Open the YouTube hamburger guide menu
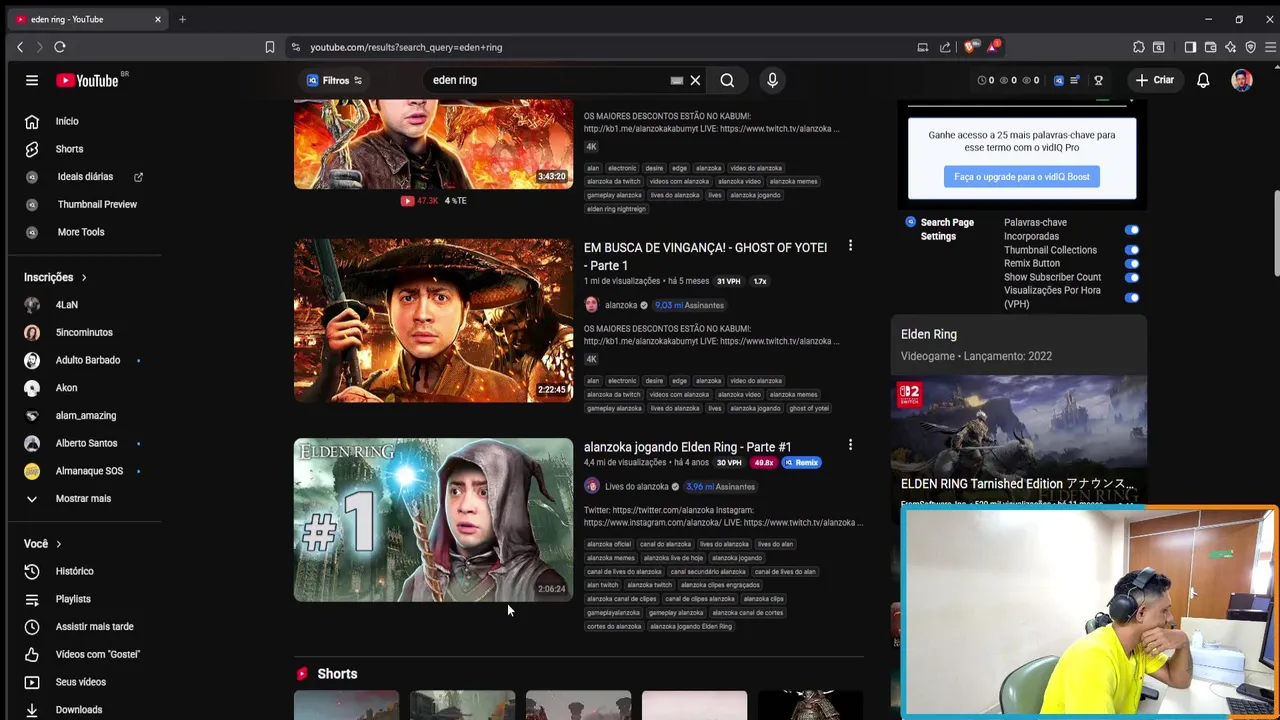Screen dimensions: 1280x720 [x=32, y=80]
